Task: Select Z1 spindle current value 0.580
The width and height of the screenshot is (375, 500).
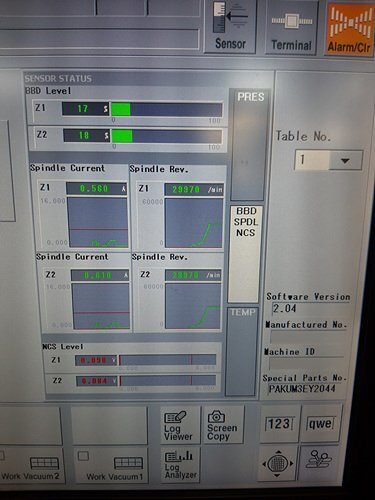Action: 97,189
